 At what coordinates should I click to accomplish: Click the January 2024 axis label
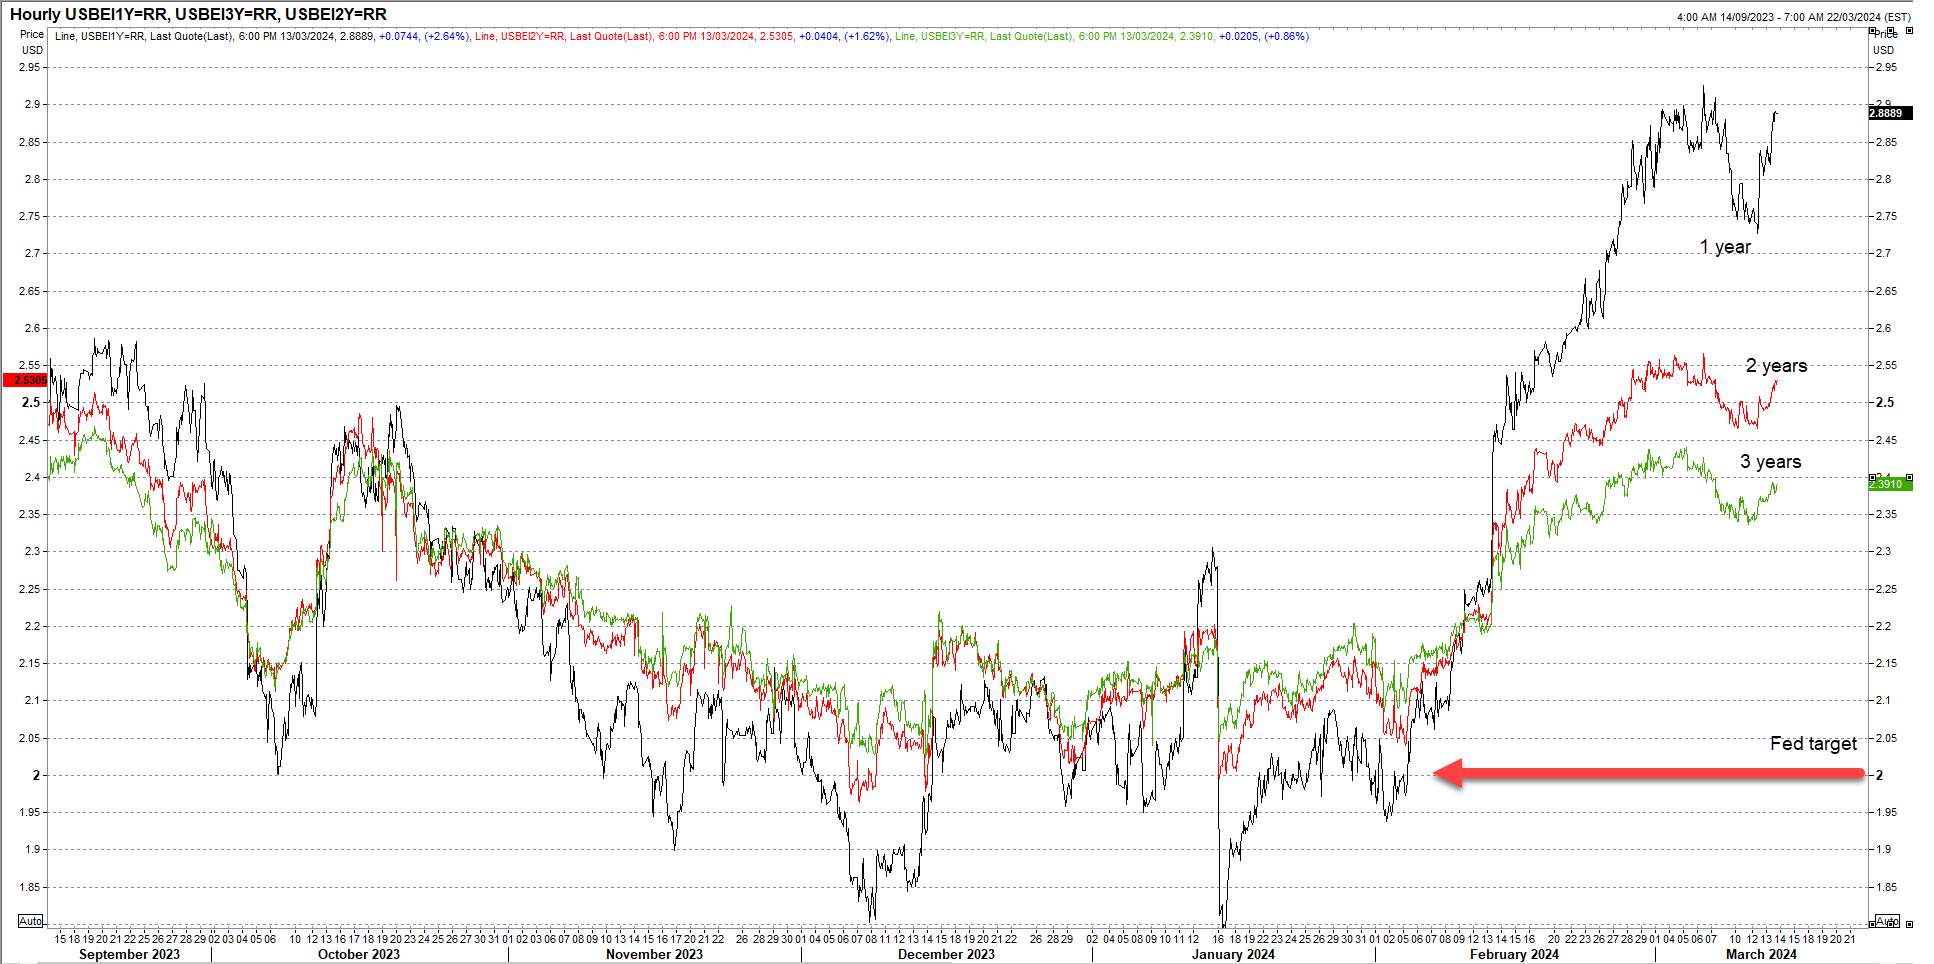pyautogui.click(x=1233, y=954)
